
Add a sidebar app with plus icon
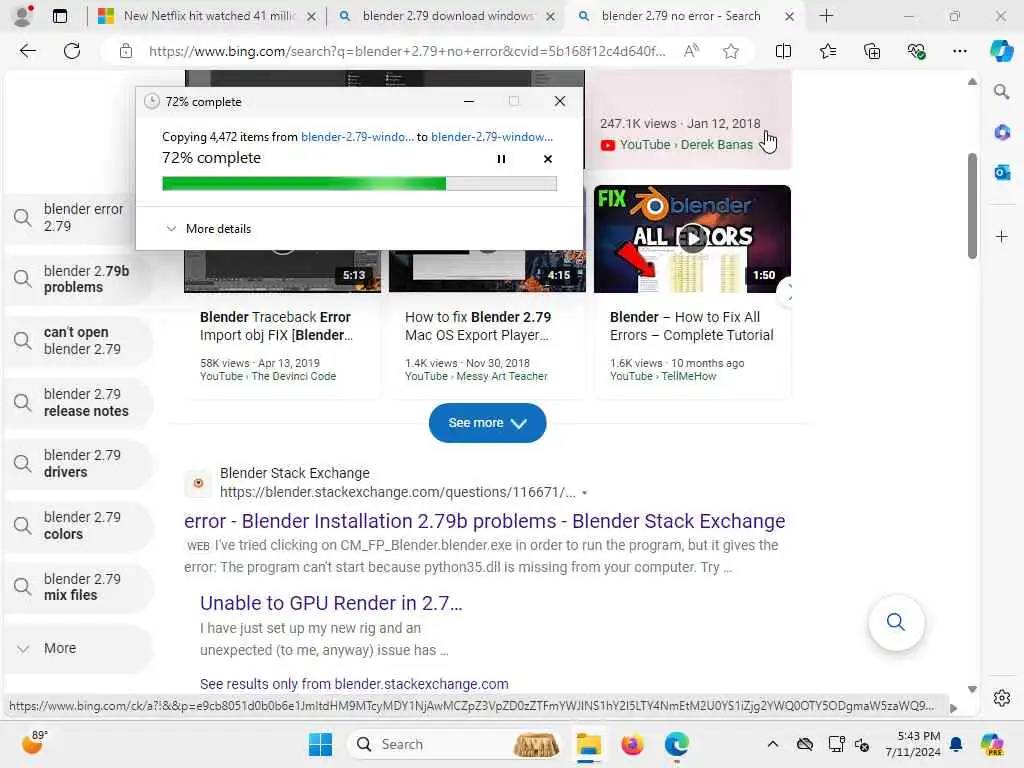click(x=1002, y=236)
